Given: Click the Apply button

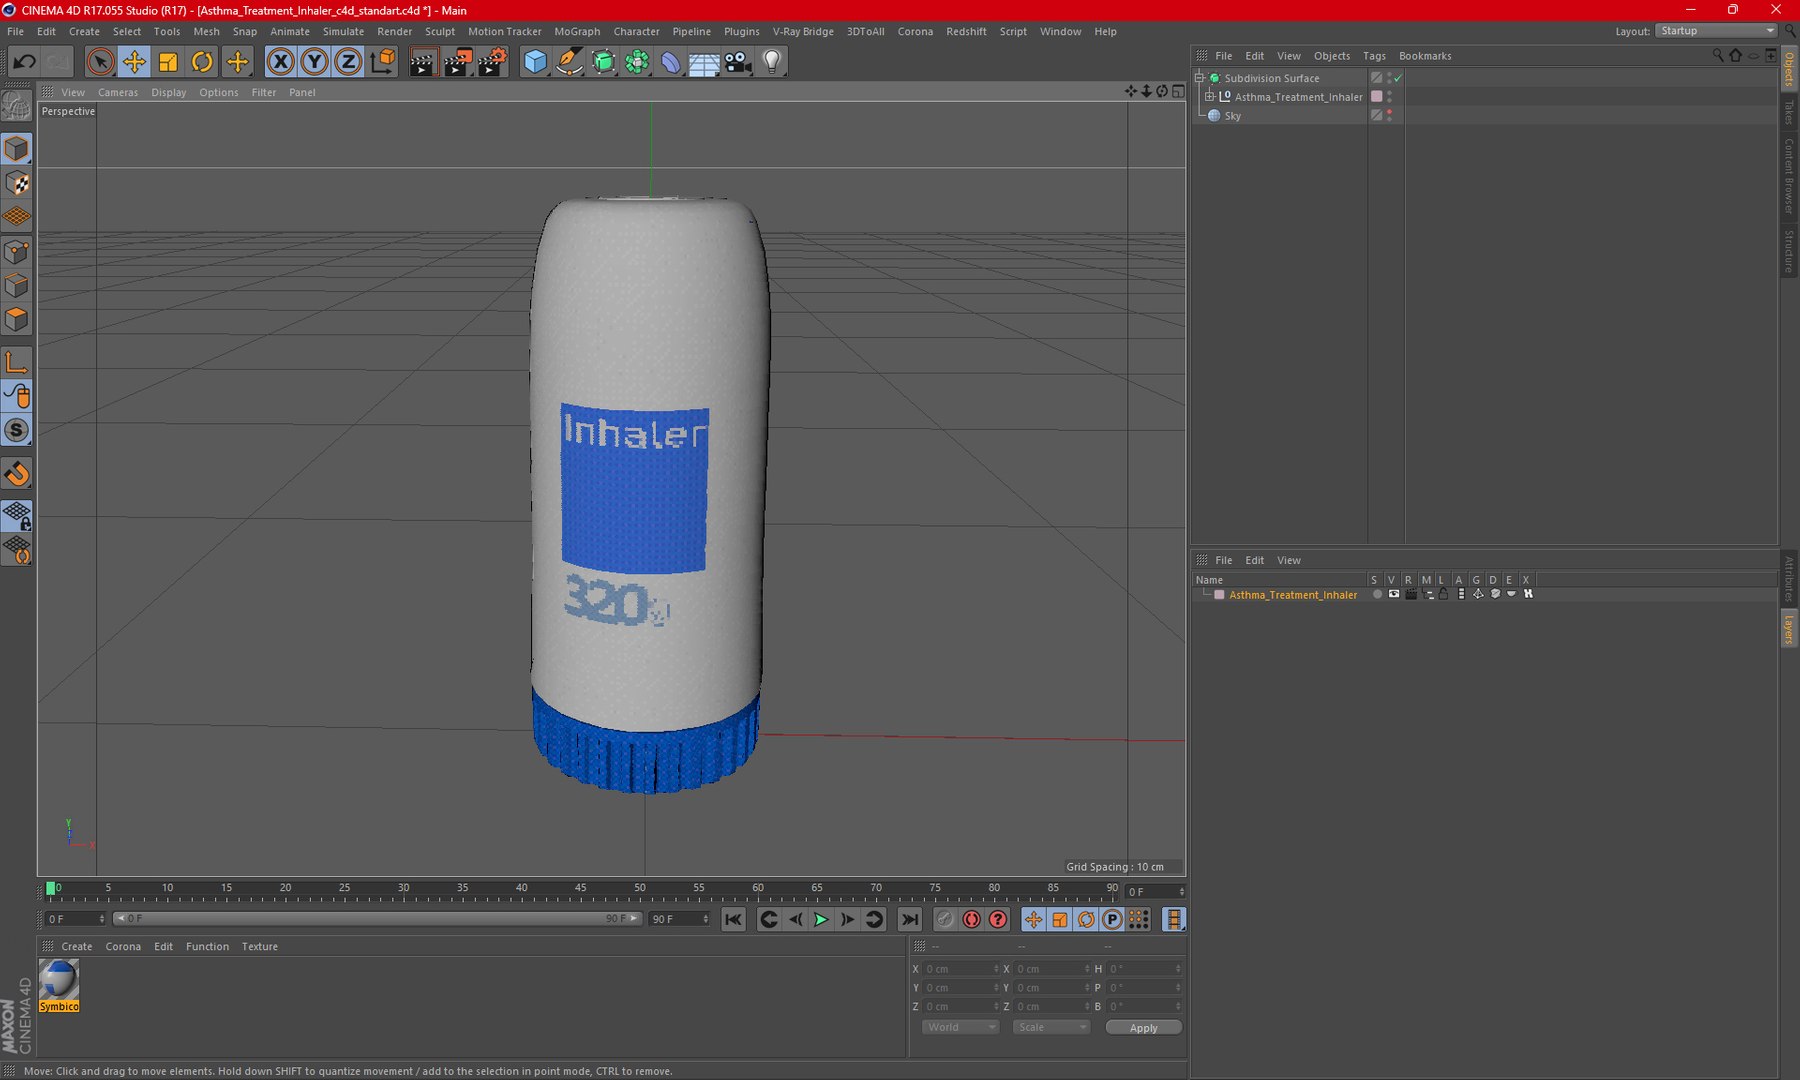Looking at the screenshot, I should [x=1143, y=1027].
